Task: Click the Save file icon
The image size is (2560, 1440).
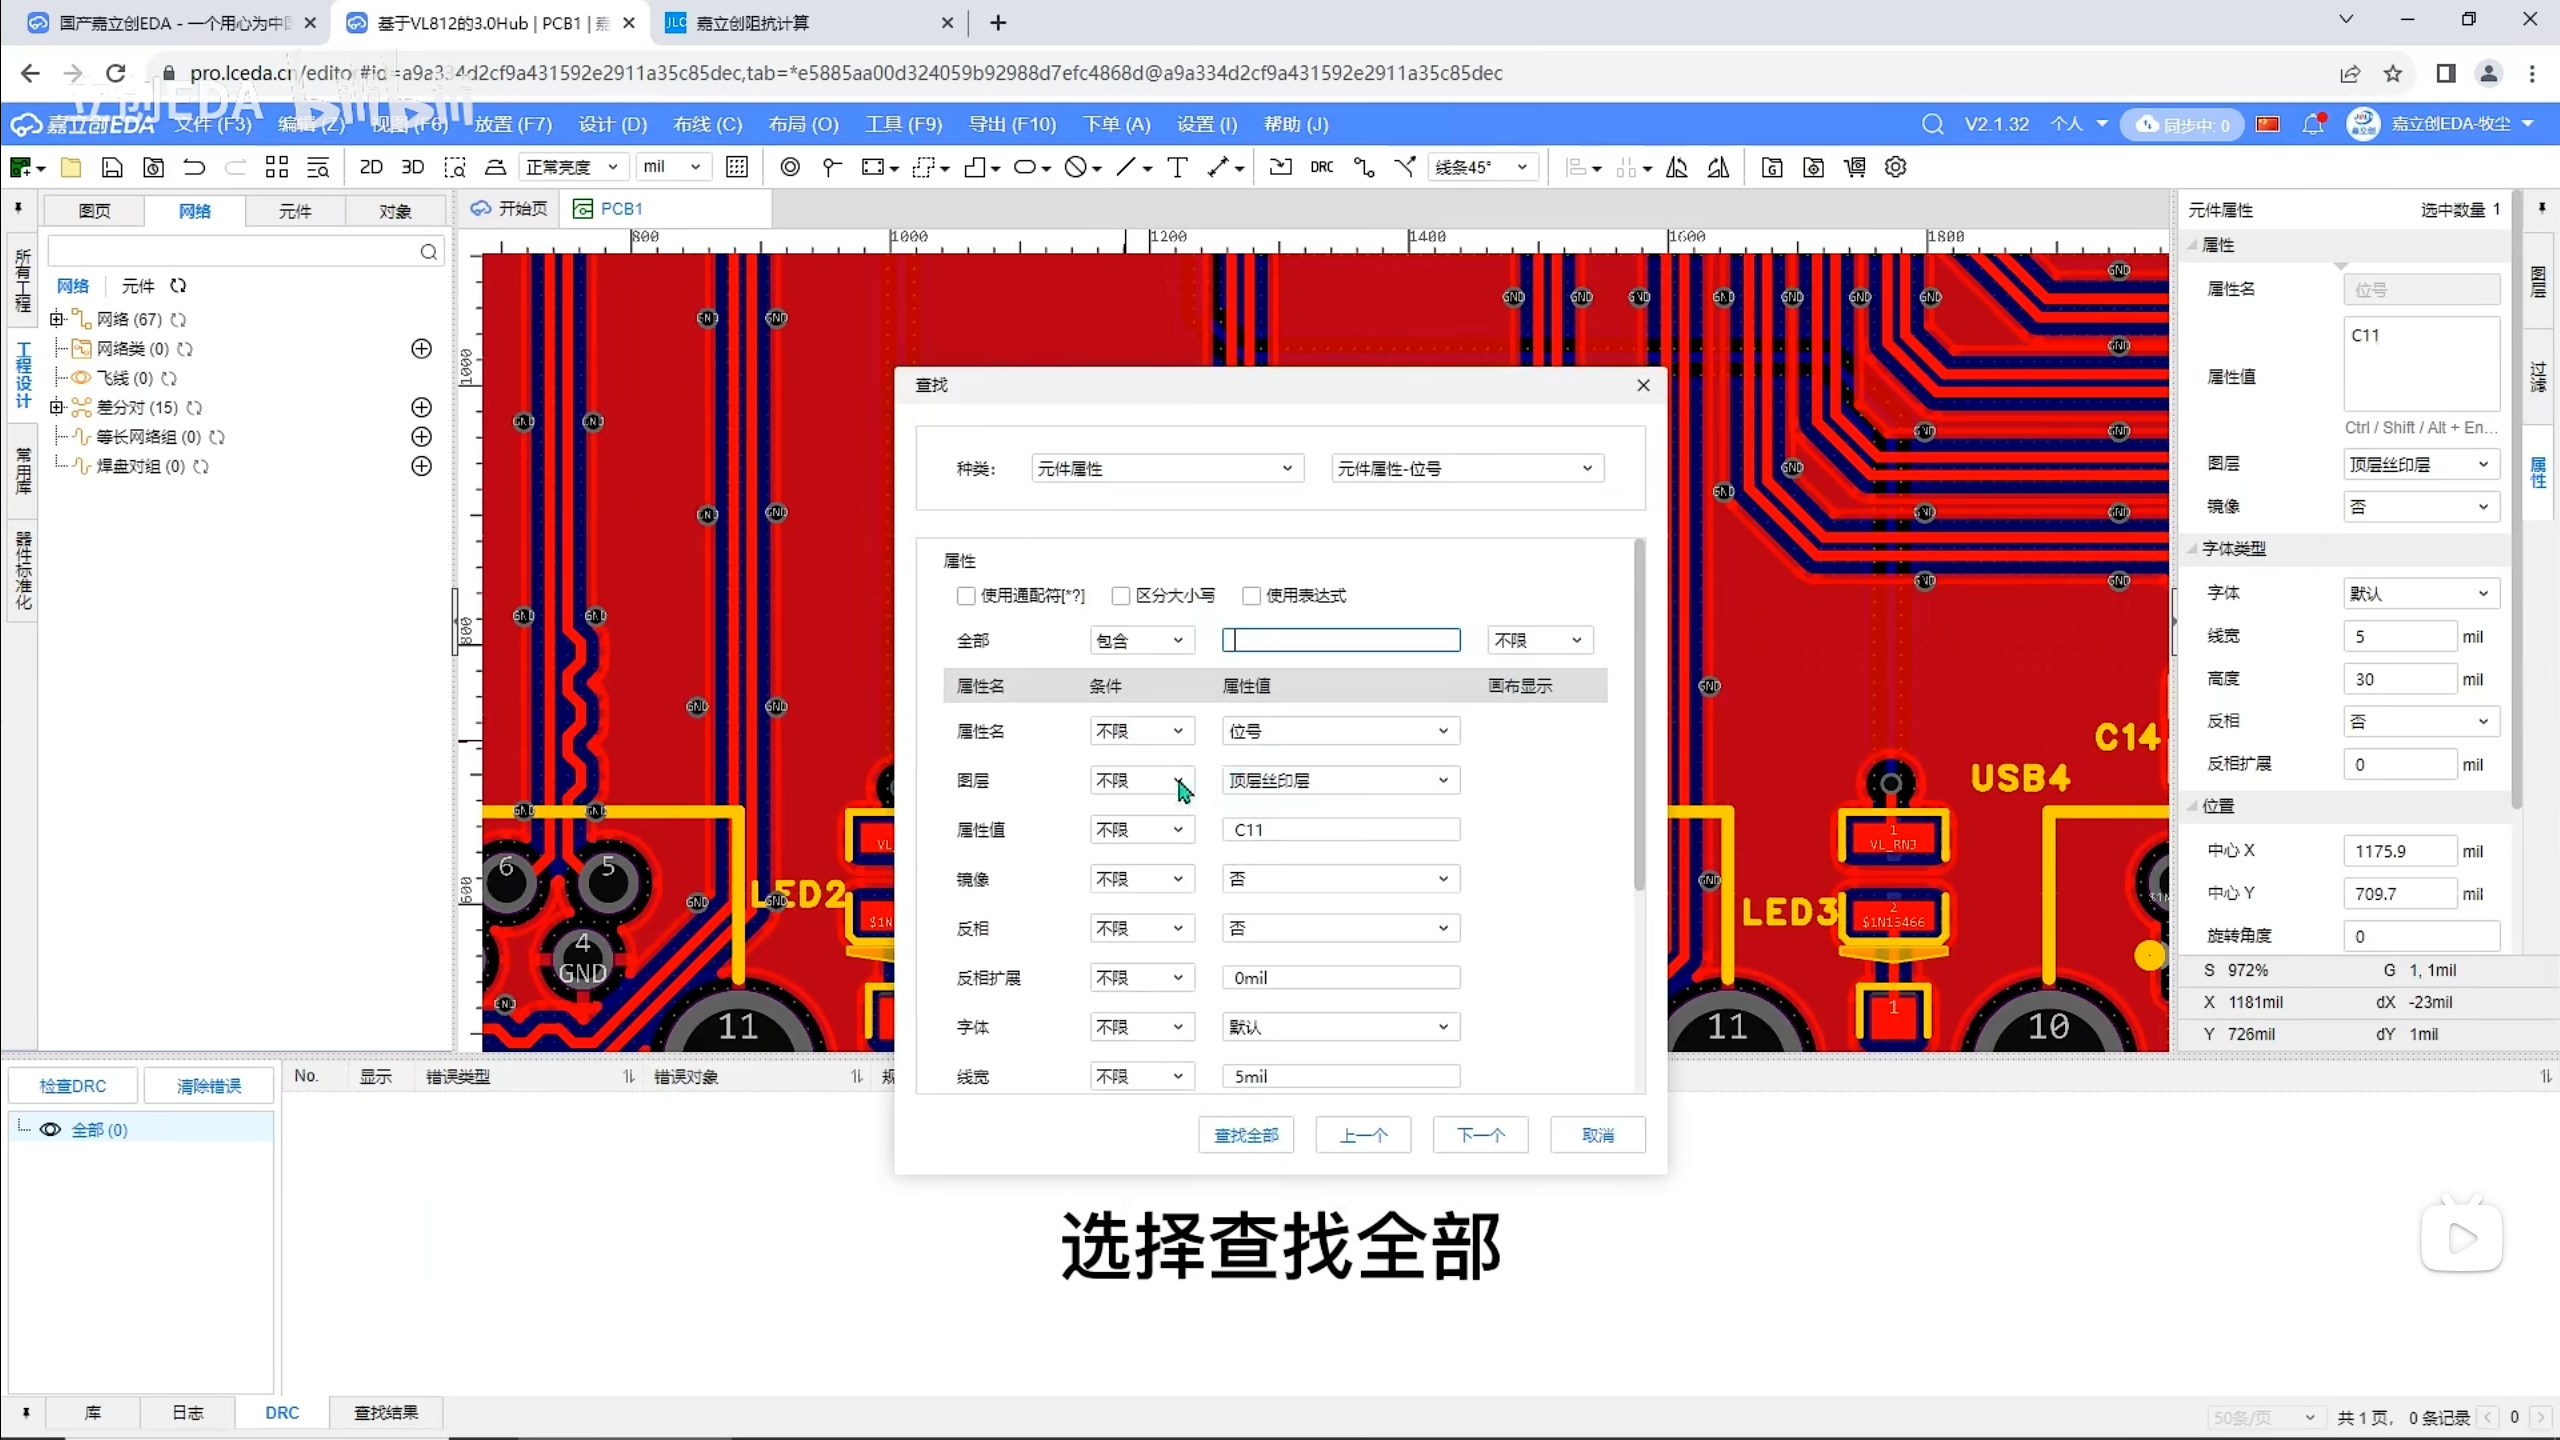Action: (112, 167)
